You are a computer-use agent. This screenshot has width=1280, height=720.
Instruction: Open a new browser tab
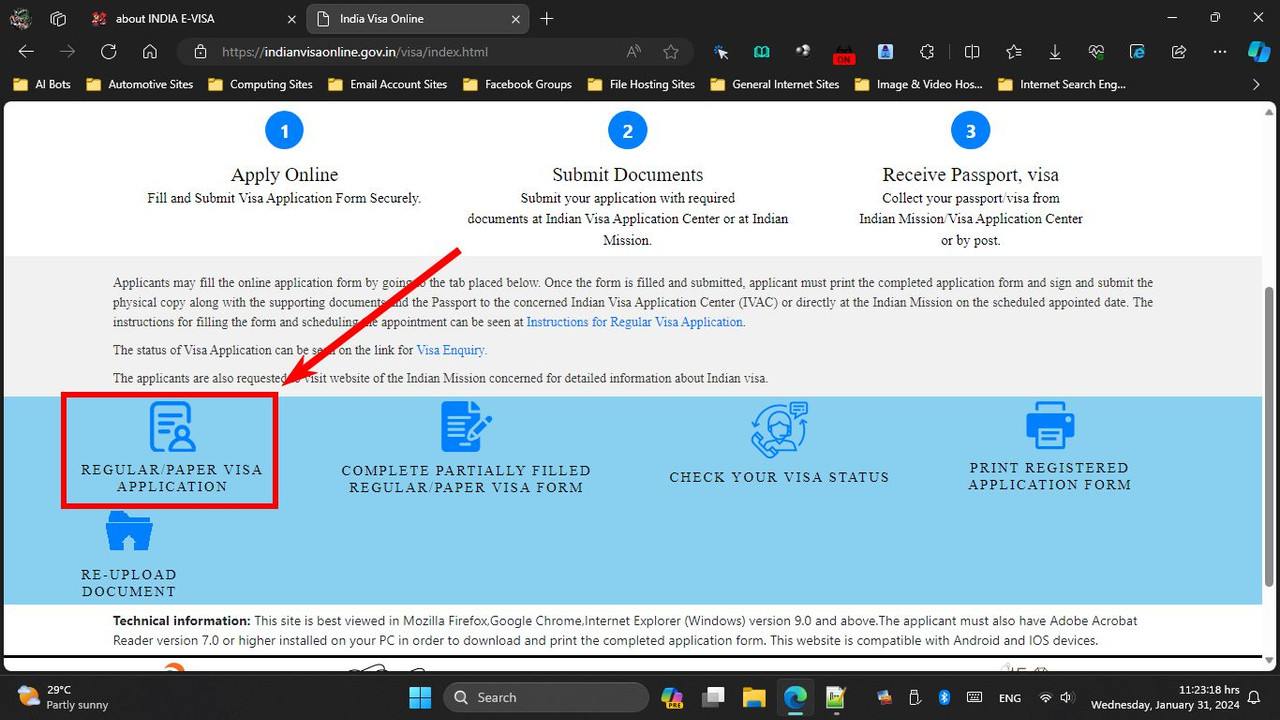point(547,18)
